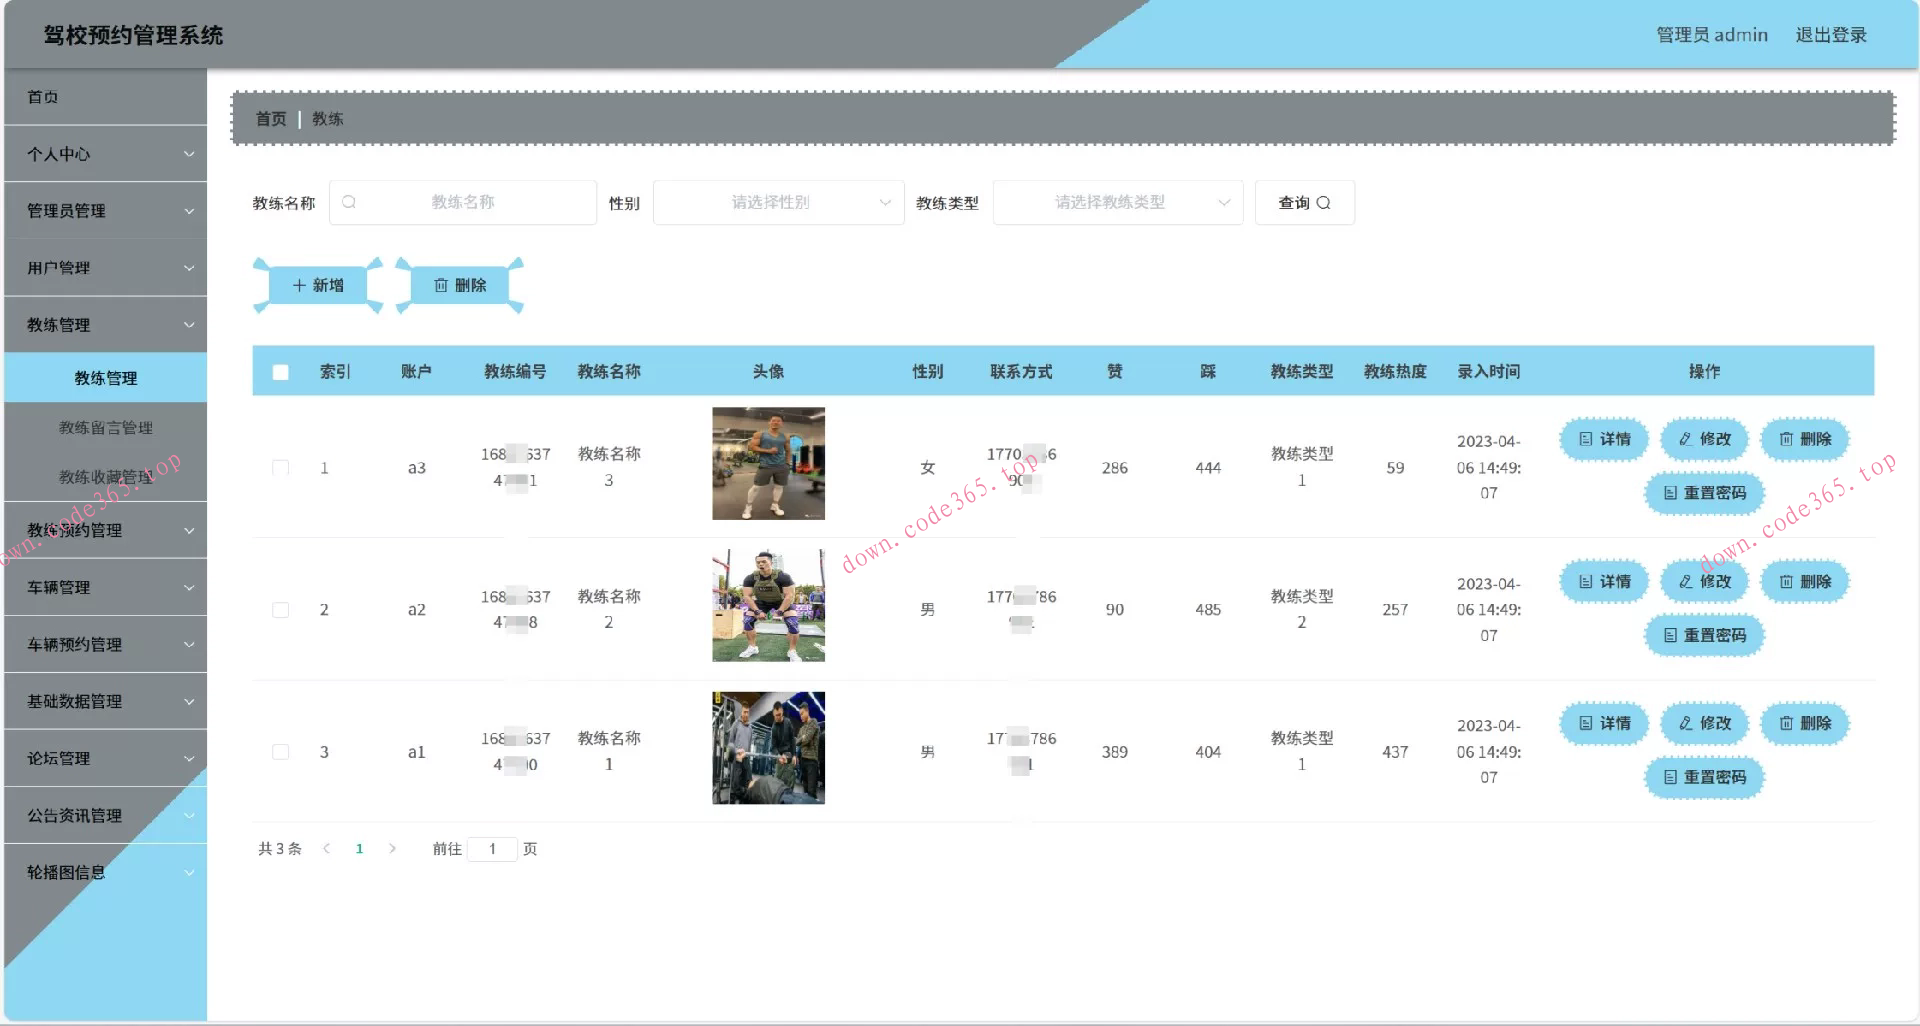Expand the 教练预约管理 sidebar menu

tap(105, 531)
